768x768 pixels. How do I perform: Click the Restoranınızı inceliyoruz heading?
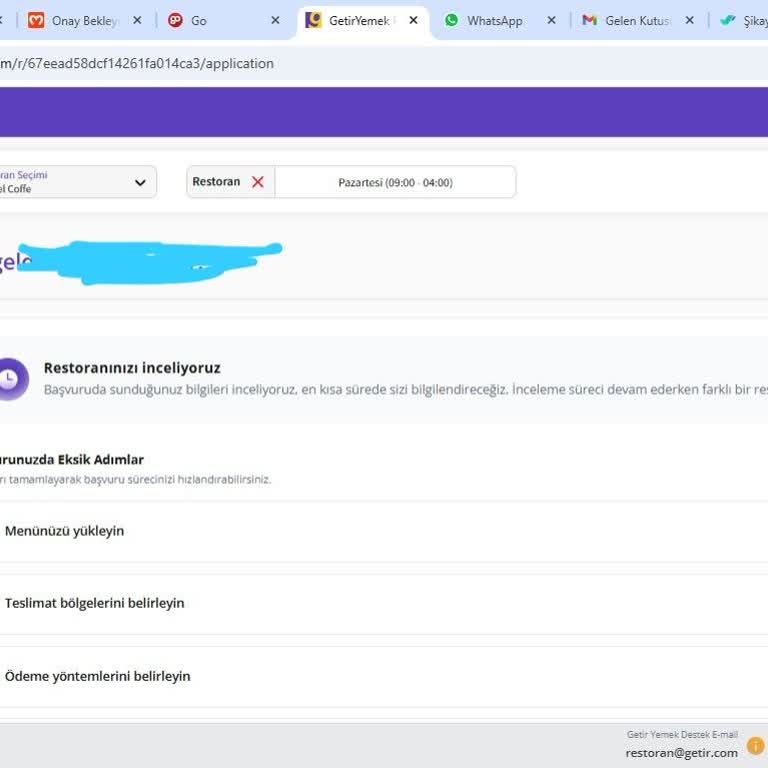tap(132, 368)
